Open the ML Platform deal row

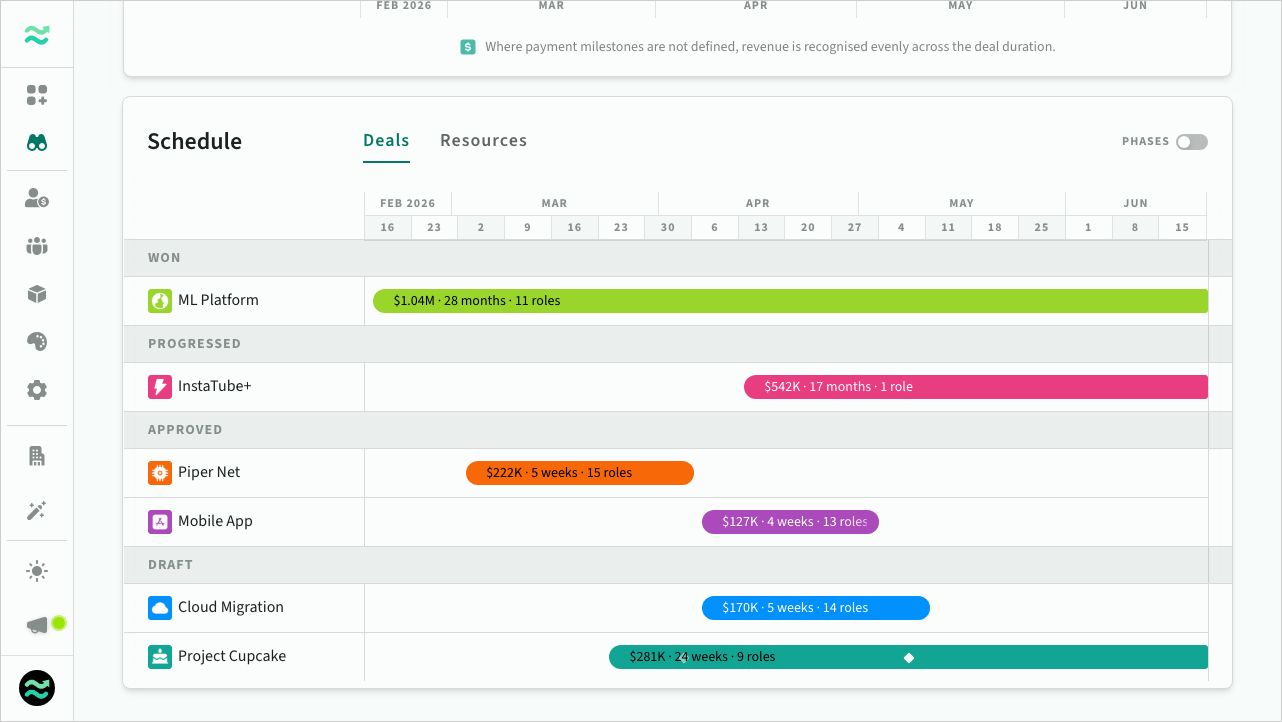(218, 300)
